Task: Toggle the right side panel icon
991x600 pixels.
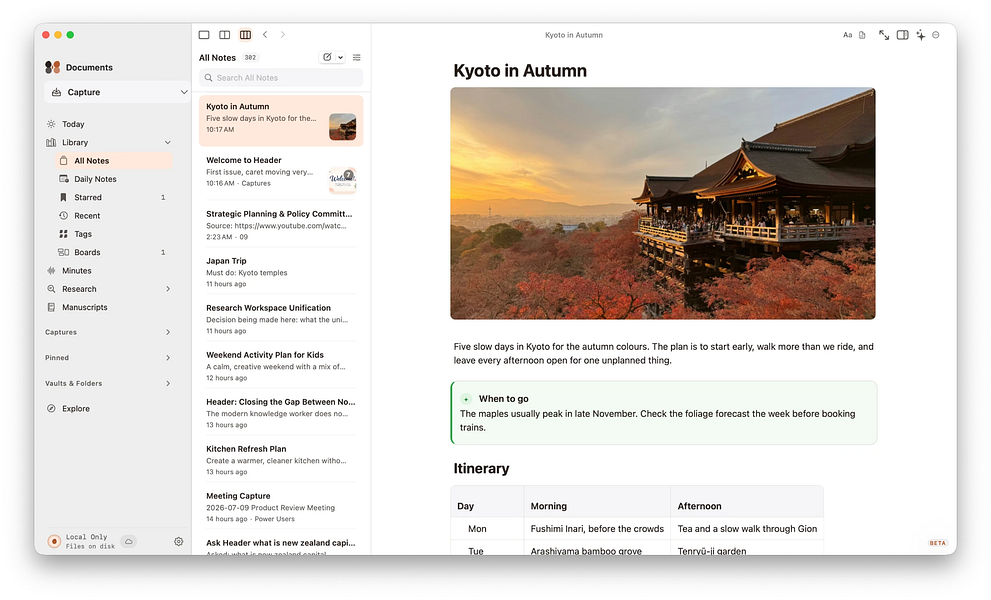Action: (x=903, y=35)
